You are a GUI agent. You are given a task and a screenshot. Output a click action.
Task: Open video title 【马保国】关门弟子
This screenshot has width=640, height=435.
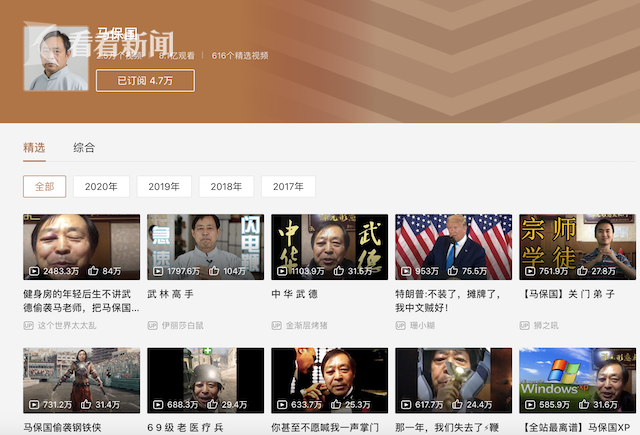click(569, 294)
